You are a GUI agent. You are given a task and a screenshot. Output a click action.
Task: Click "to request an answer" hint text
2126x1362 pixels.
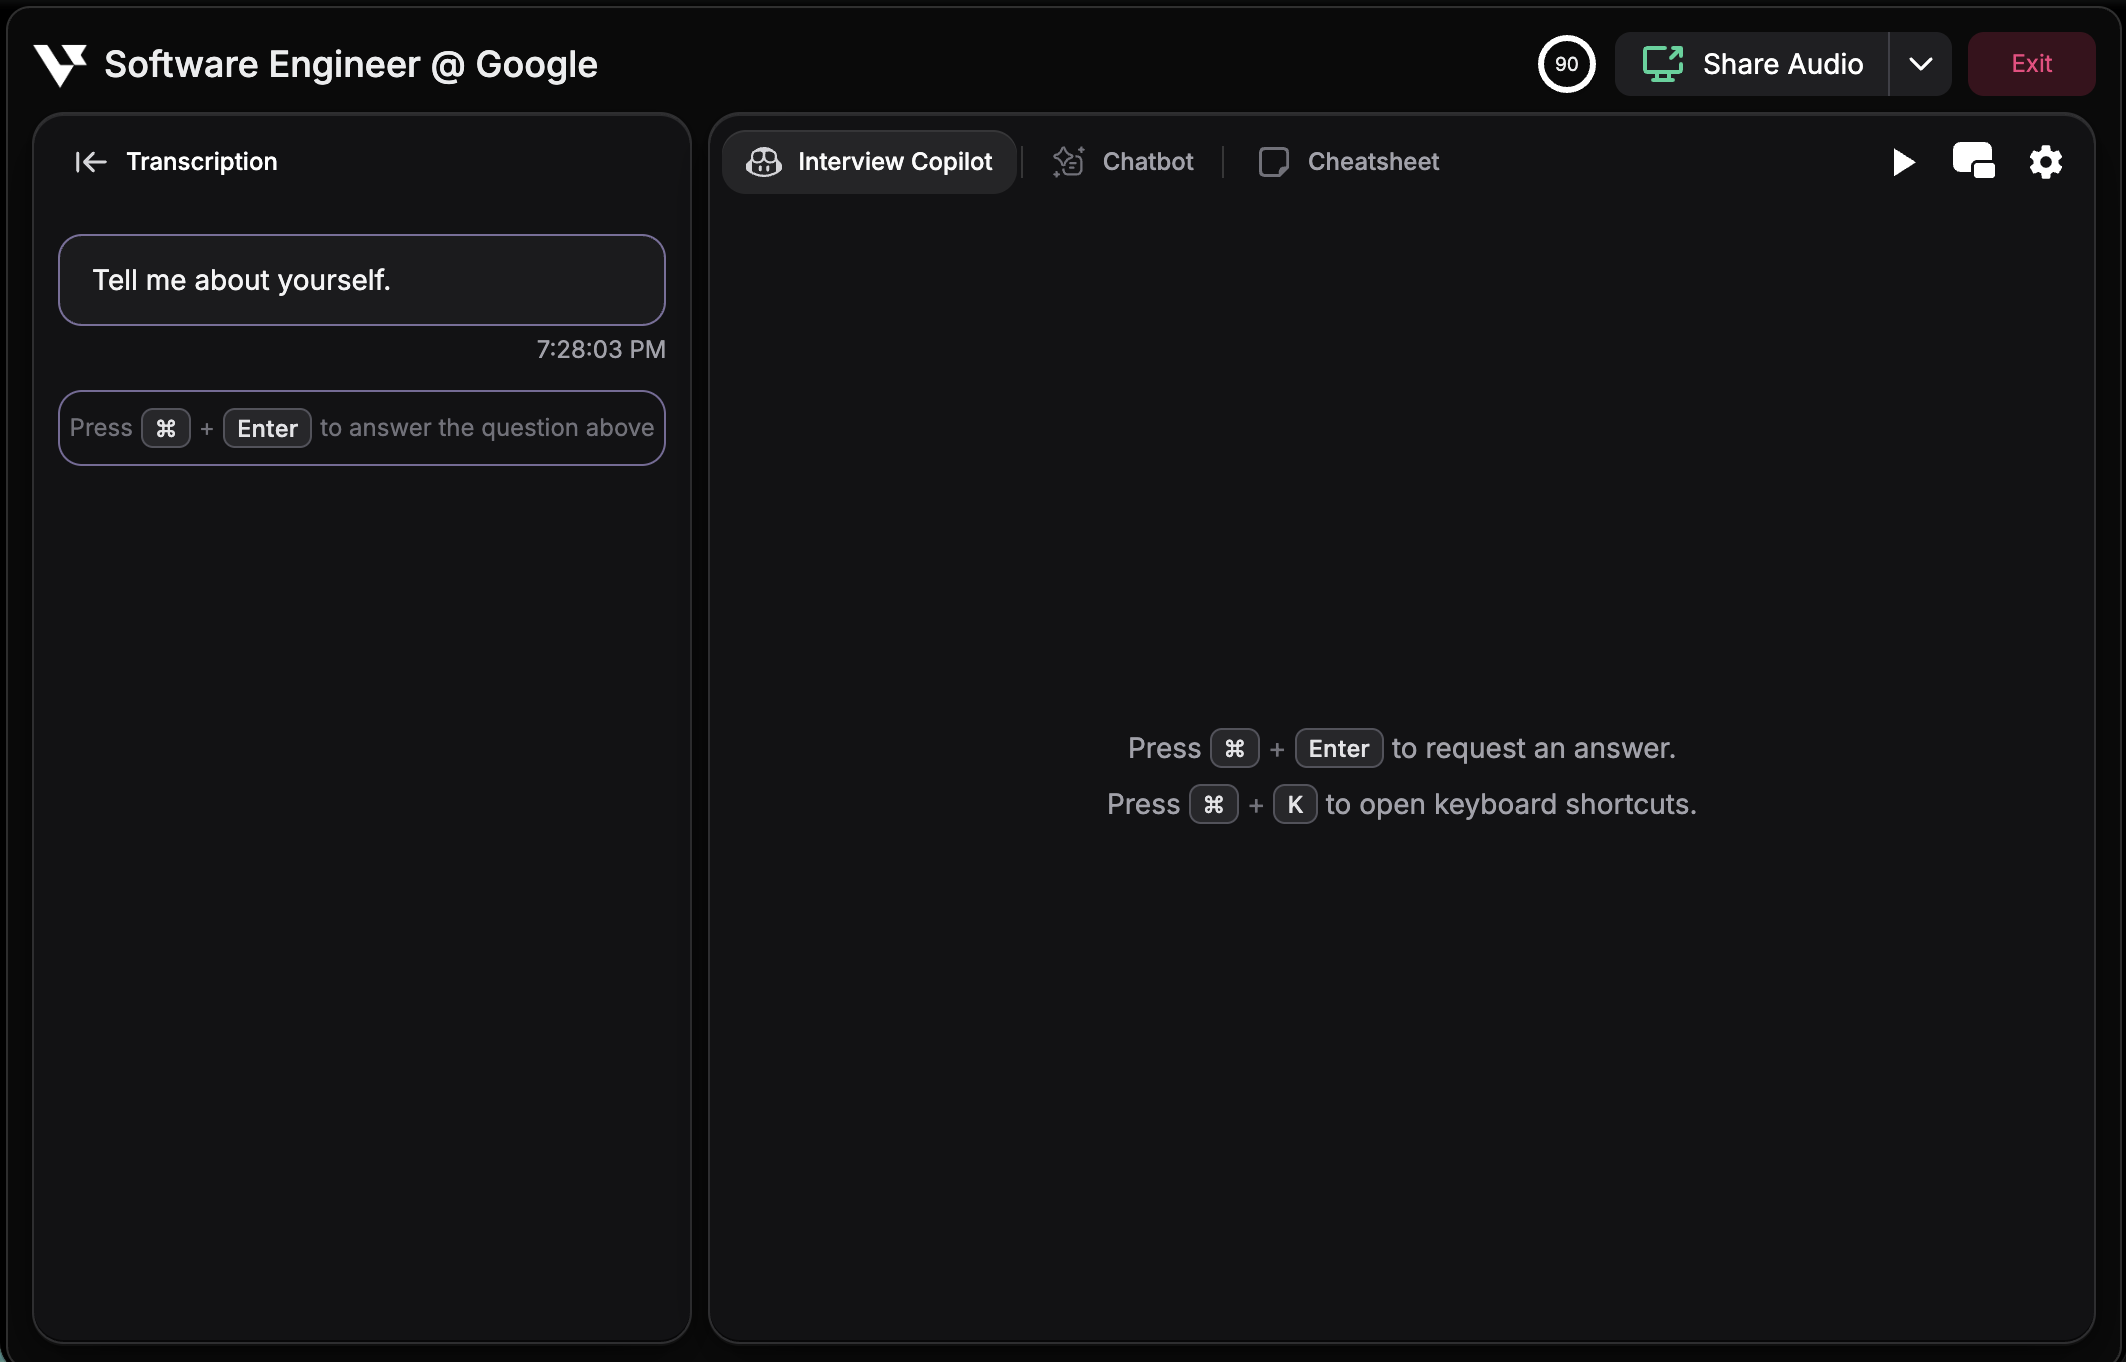(x=1533, y=748)
